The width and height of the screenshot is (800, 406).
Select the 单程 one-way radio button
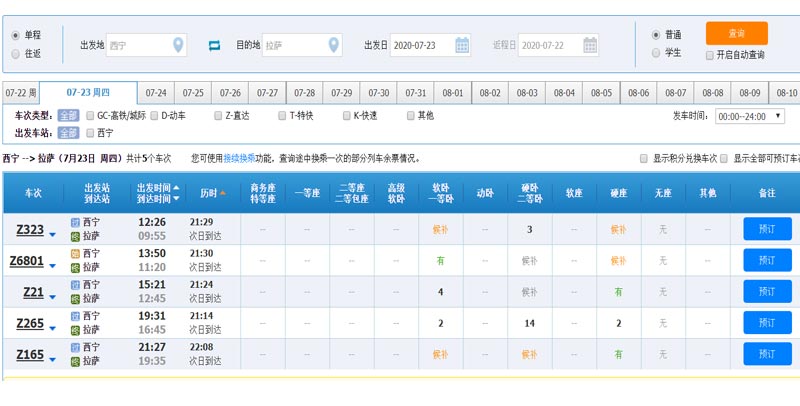pyautogui.click(x=16, y=35)
